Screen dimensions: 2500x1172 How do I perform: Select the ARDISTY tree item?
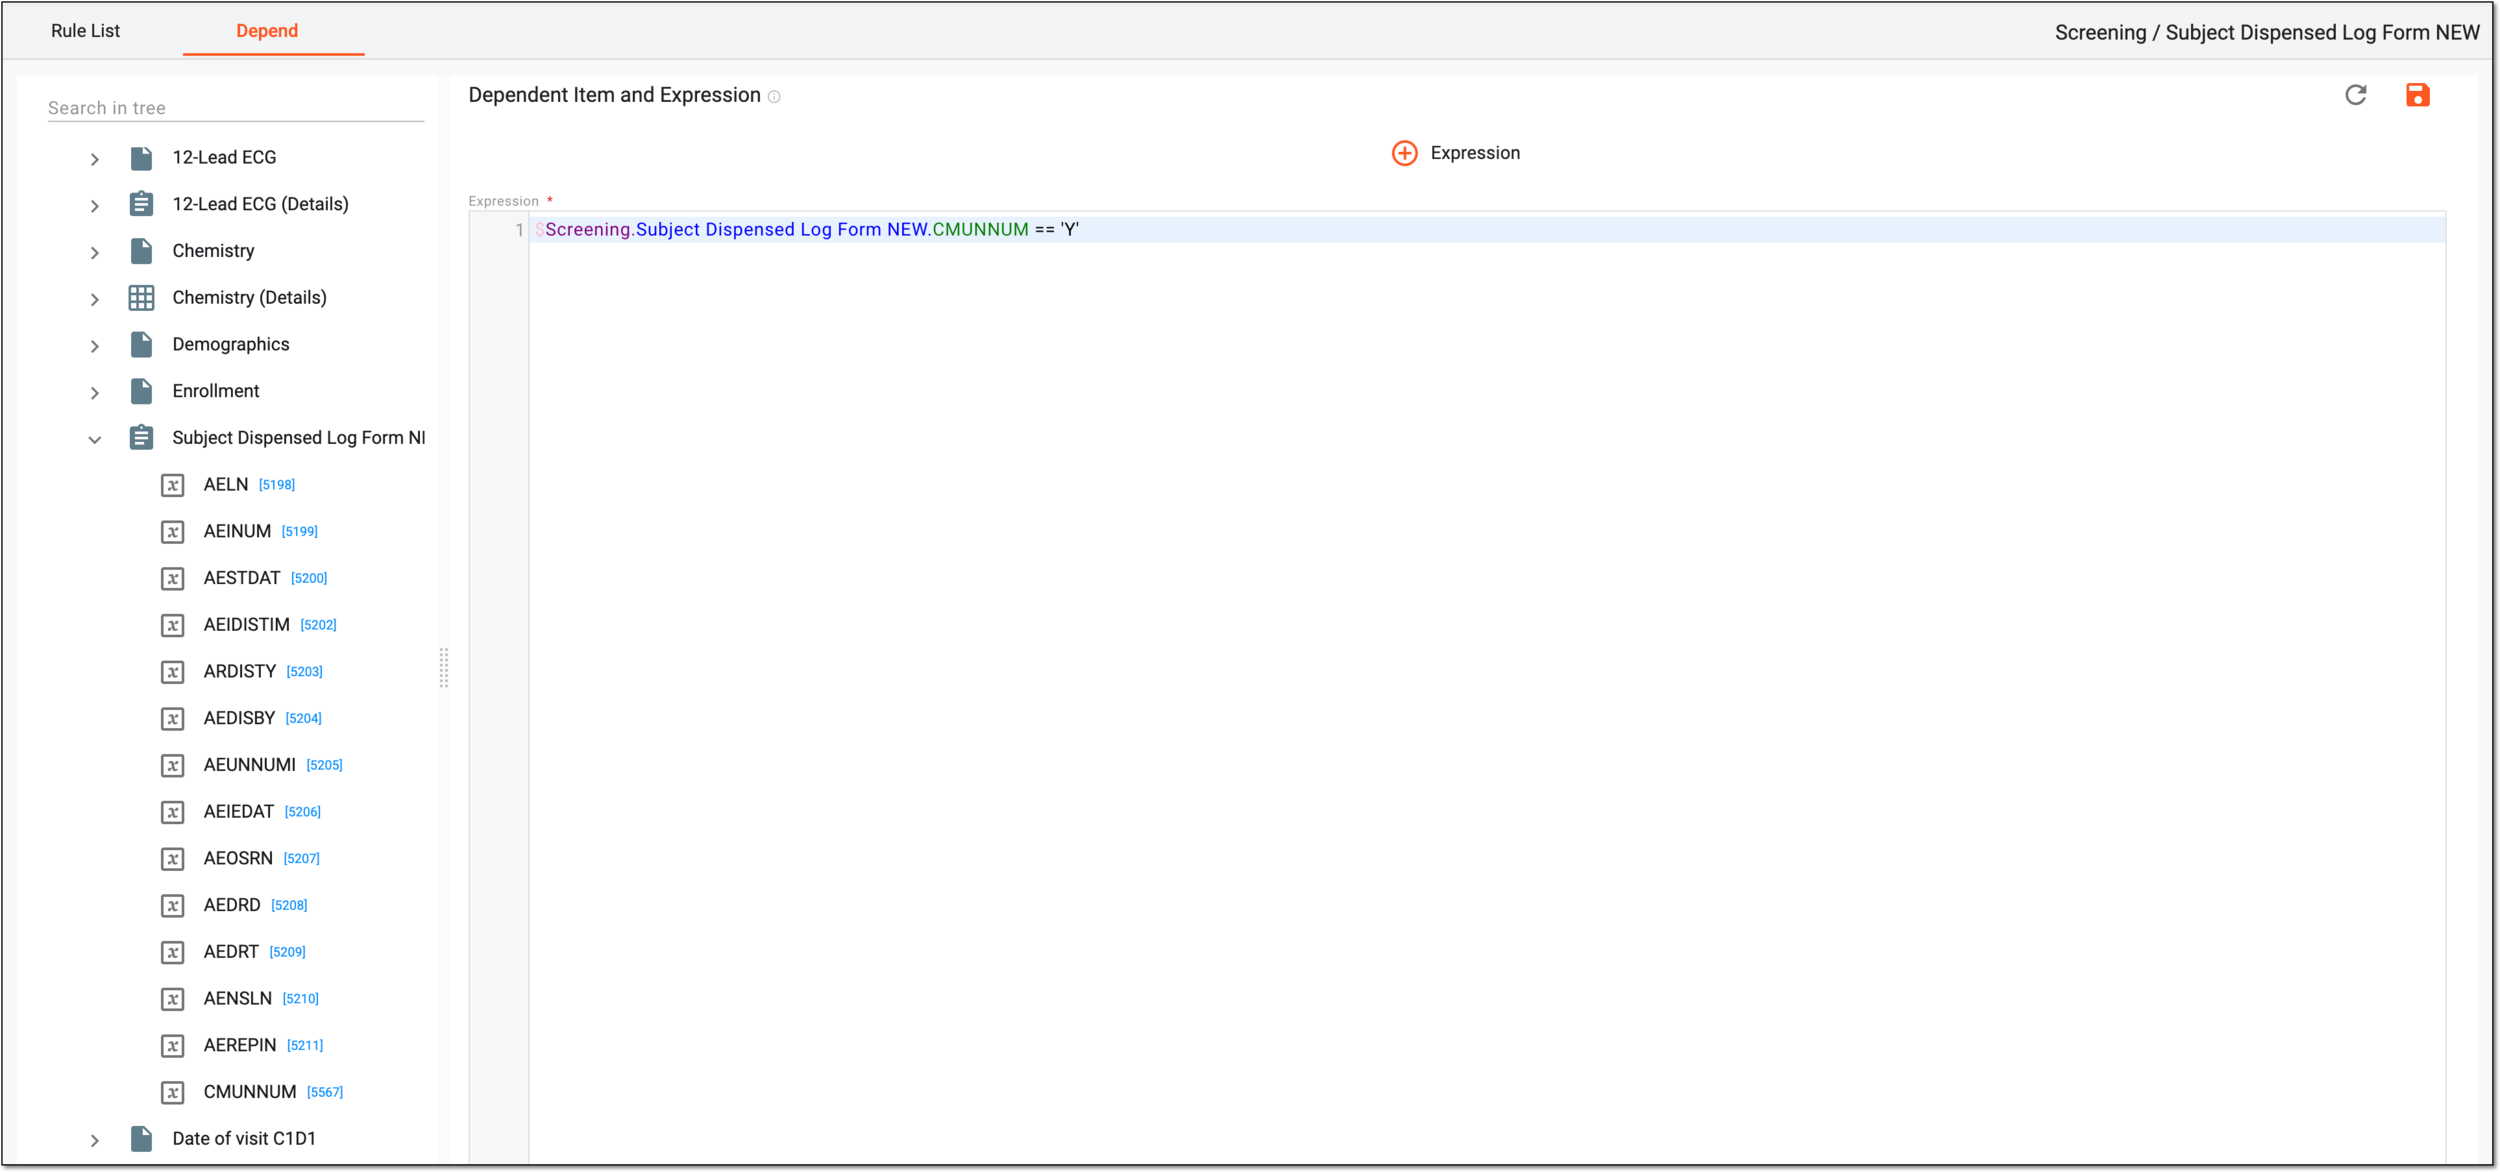point(240,672)
